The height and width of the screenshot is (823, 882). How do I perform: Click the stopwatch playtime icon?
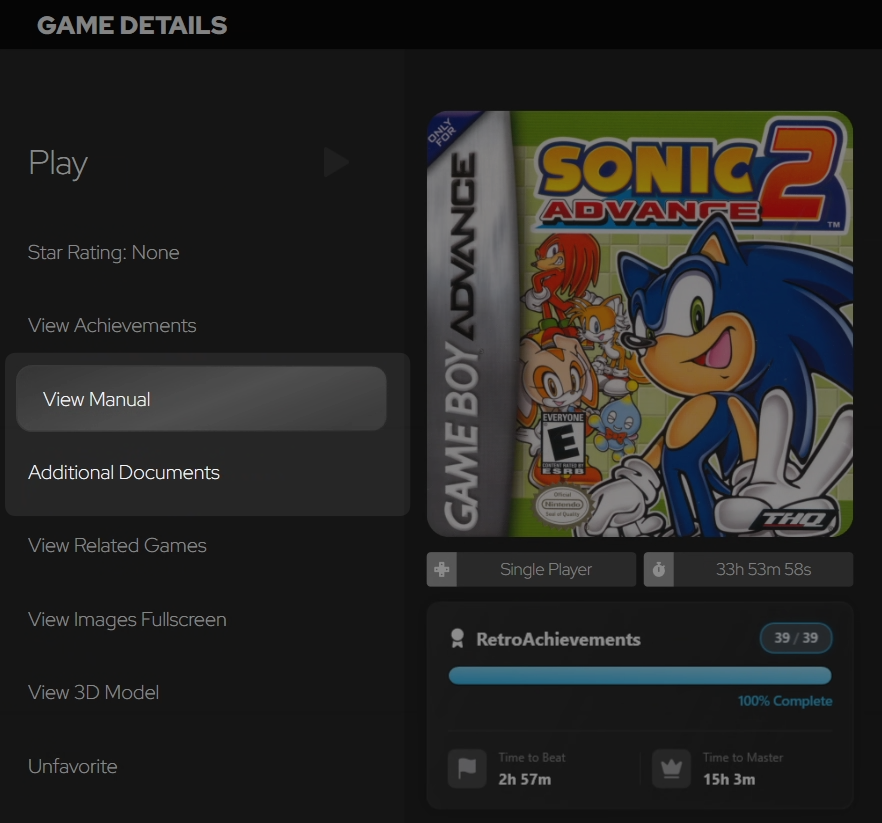pyautogui.click(x=659, y=569)
